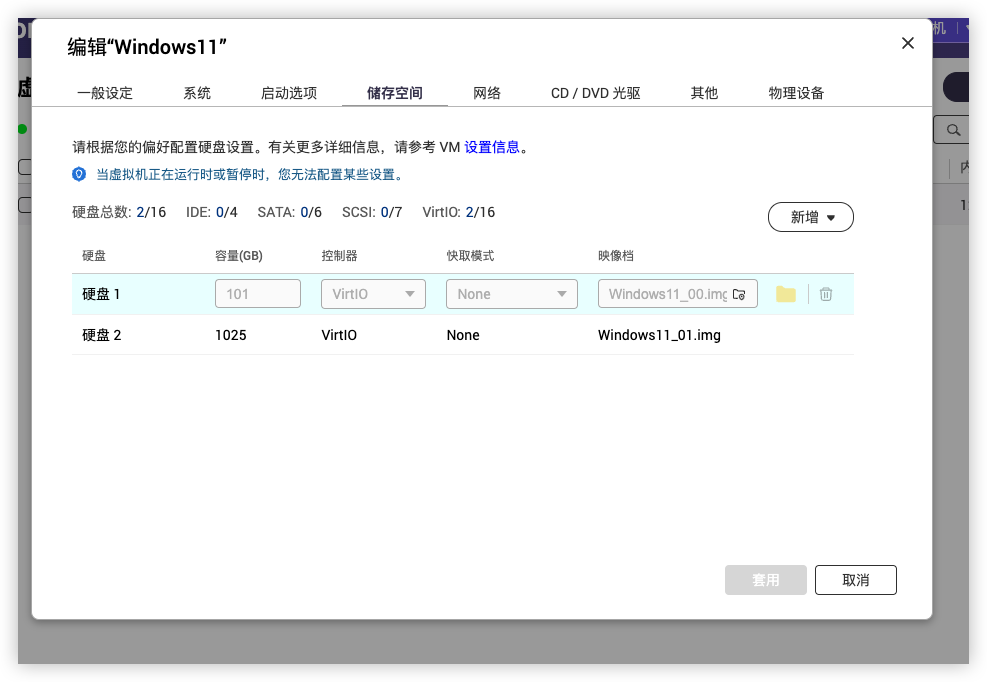
Task: Open the 快取模式 None dropdown
Action: click(511, 294)
